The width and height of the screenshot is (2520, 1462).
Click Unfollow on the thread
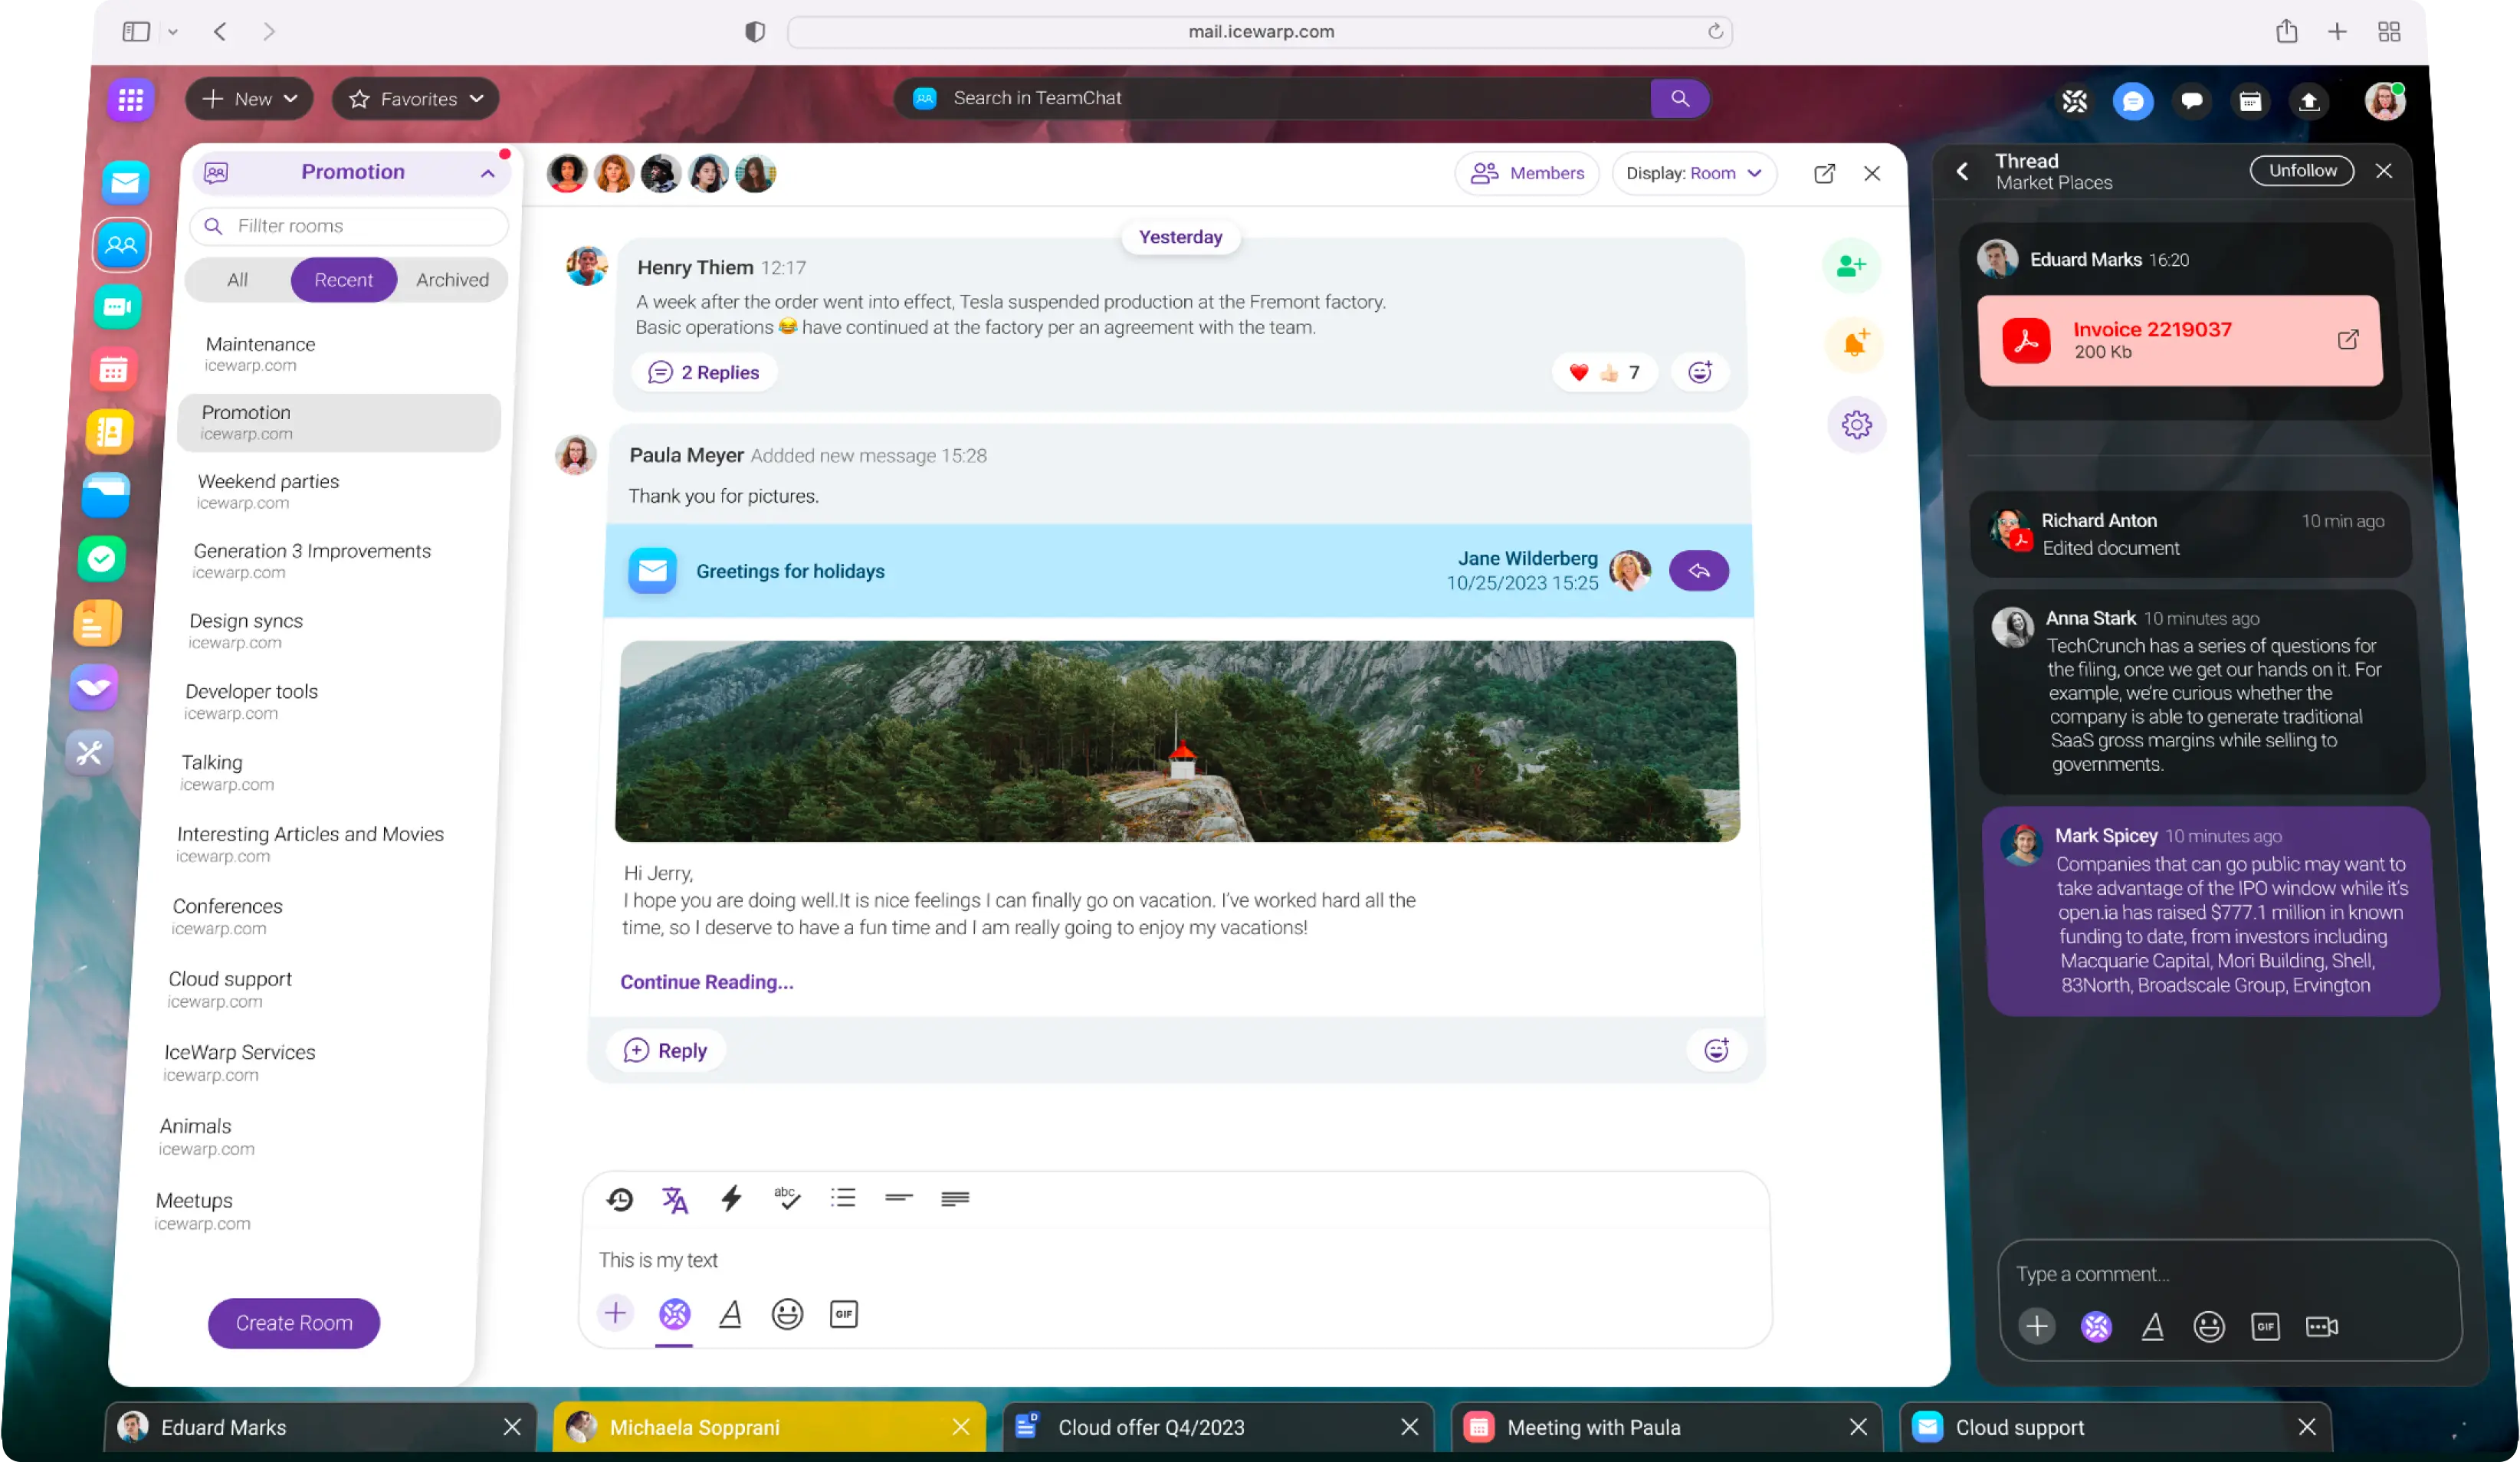[2301, 171]
